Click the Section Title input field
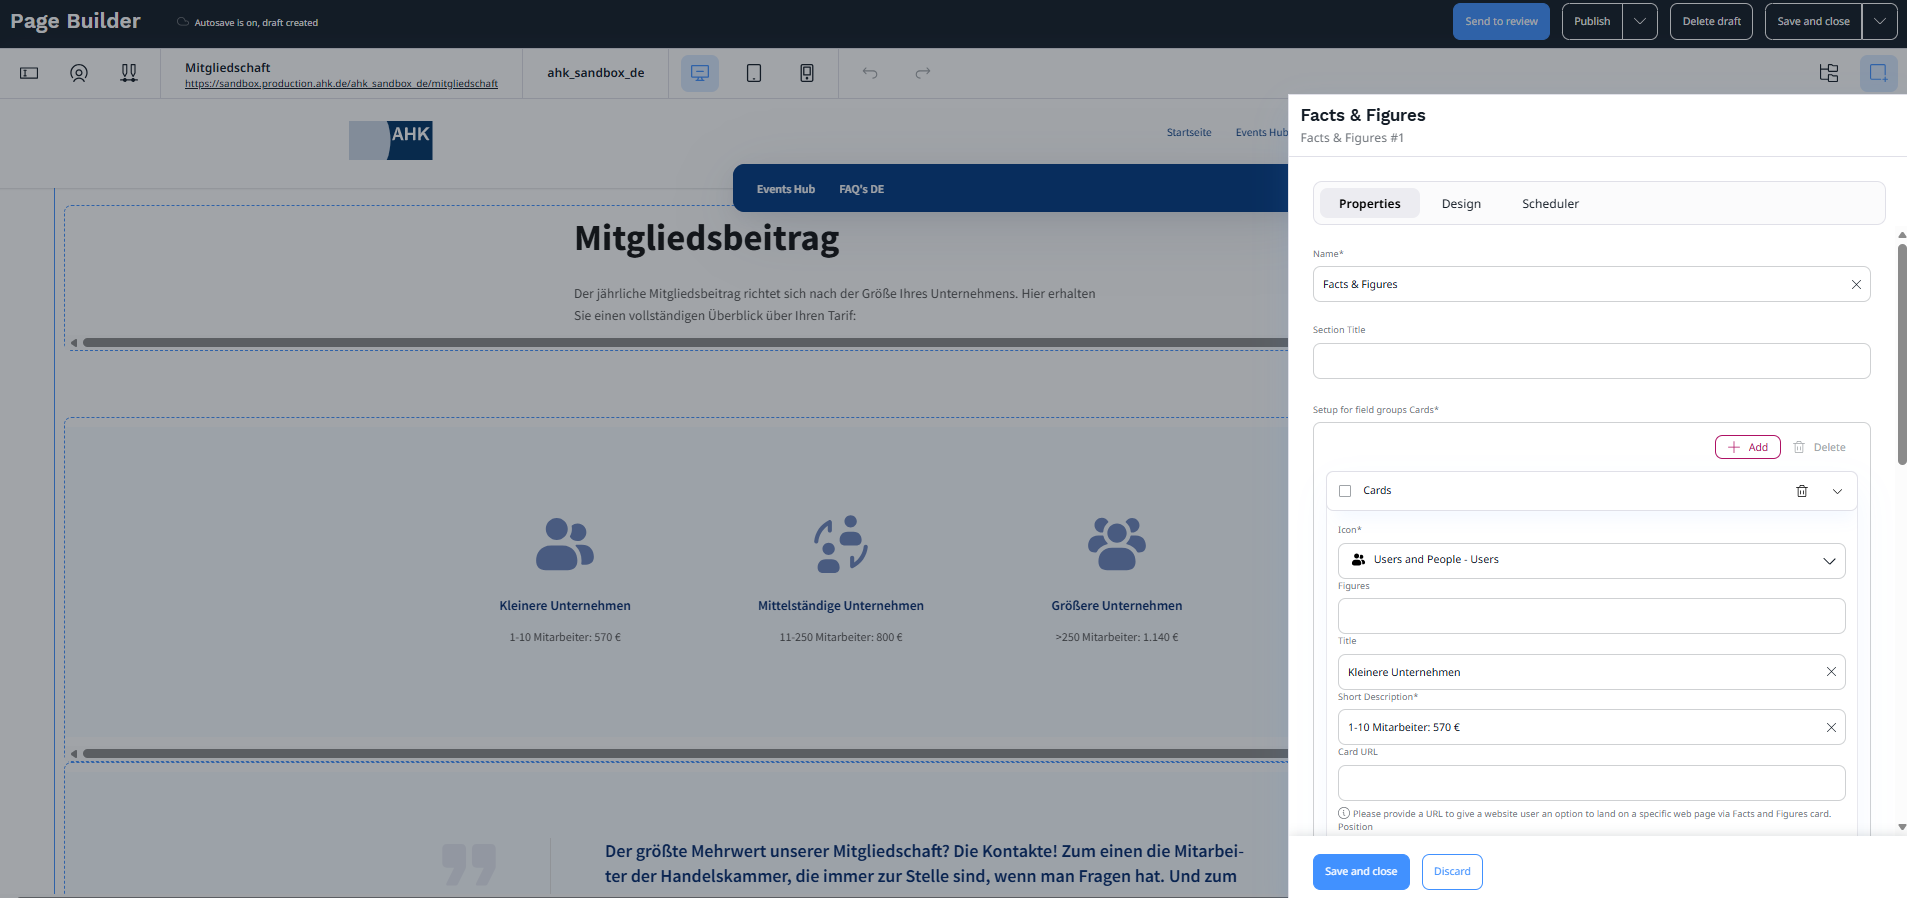 tap(1592, 361)
